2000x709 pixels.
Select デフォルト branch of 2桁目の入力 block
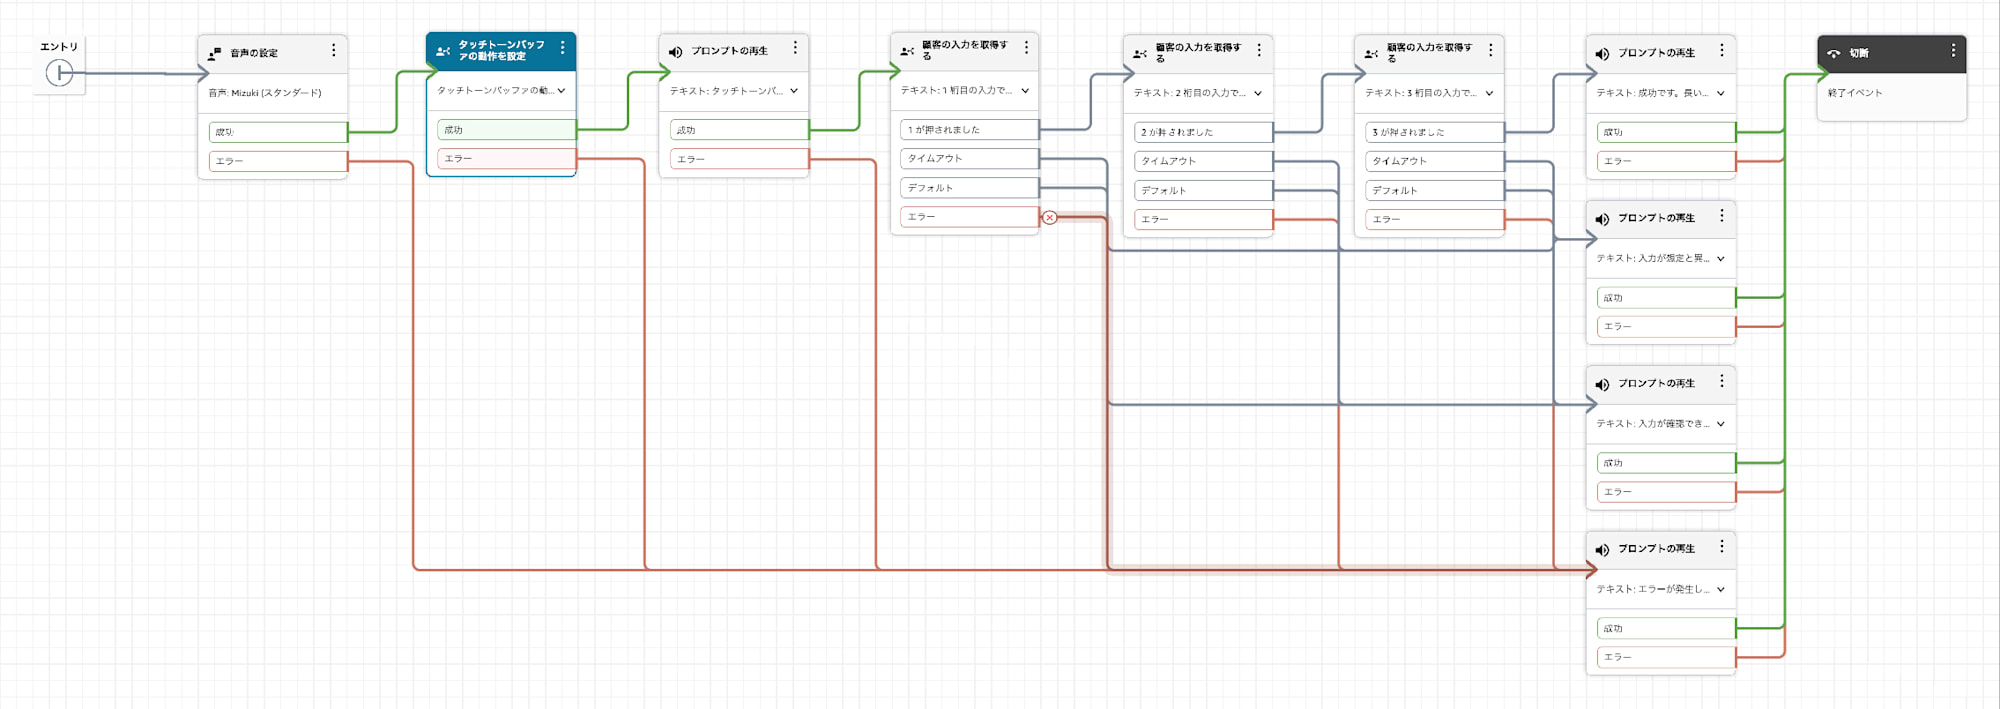(x=1204, y=190)
